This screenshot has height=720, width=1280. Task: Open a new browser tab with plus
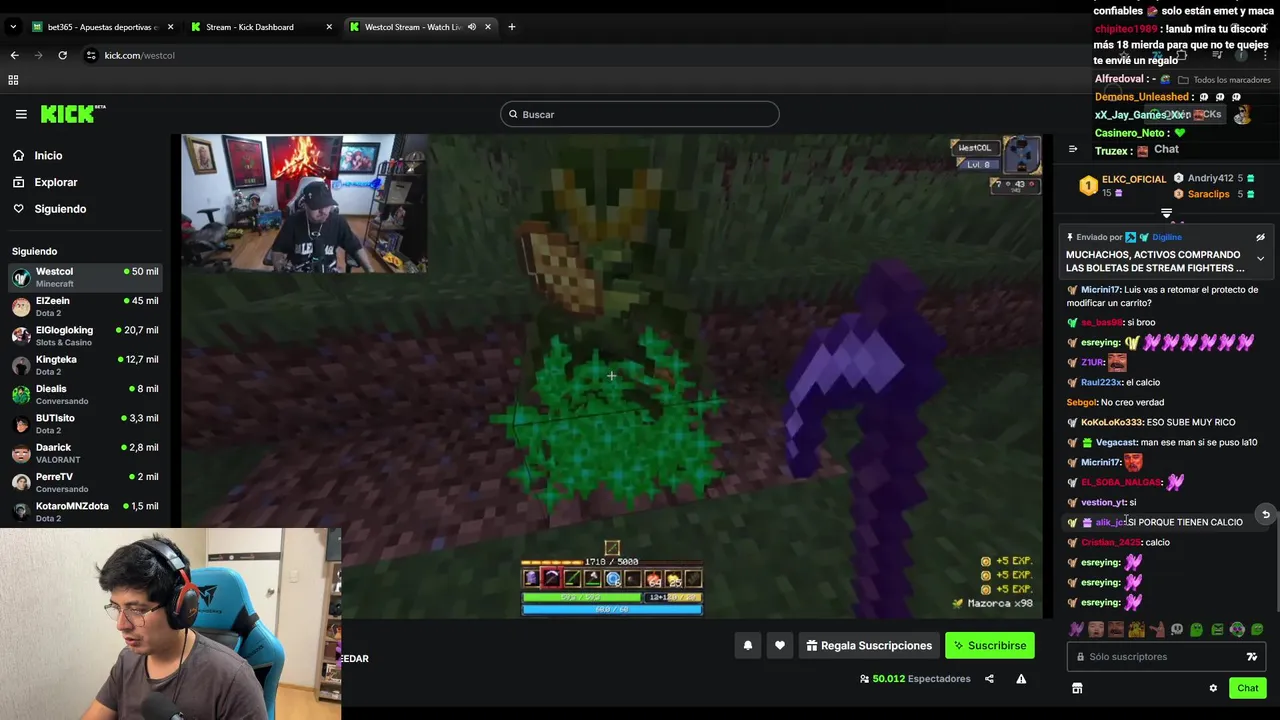[511, 27]
